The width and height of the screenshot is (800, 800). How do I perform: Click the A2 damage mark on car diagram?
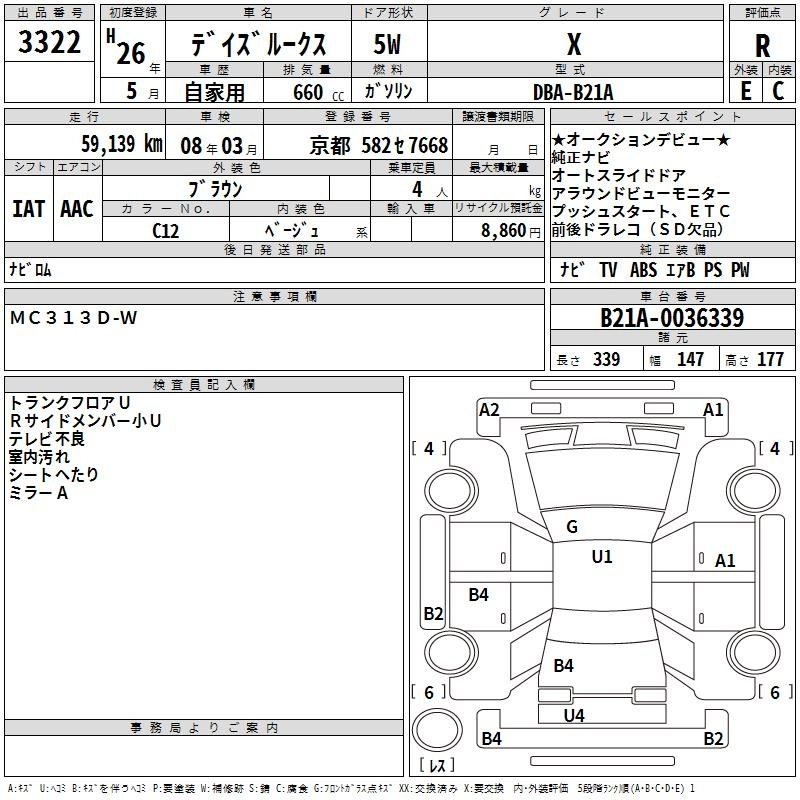pyautogui.click(x=489, y=410)
